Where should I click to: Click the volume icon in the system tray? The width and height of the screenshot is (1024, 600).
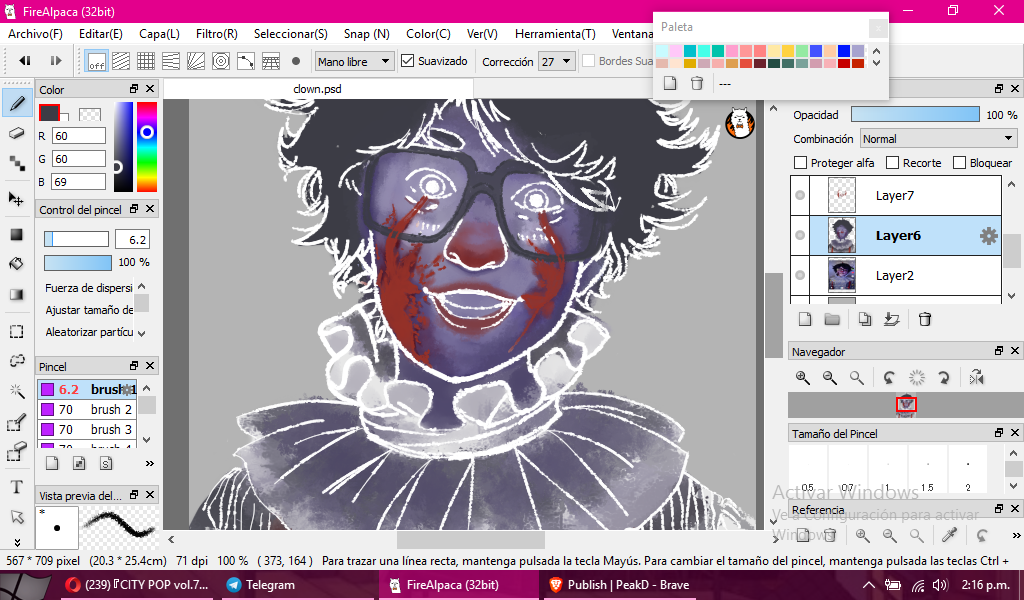coord(940,585)
